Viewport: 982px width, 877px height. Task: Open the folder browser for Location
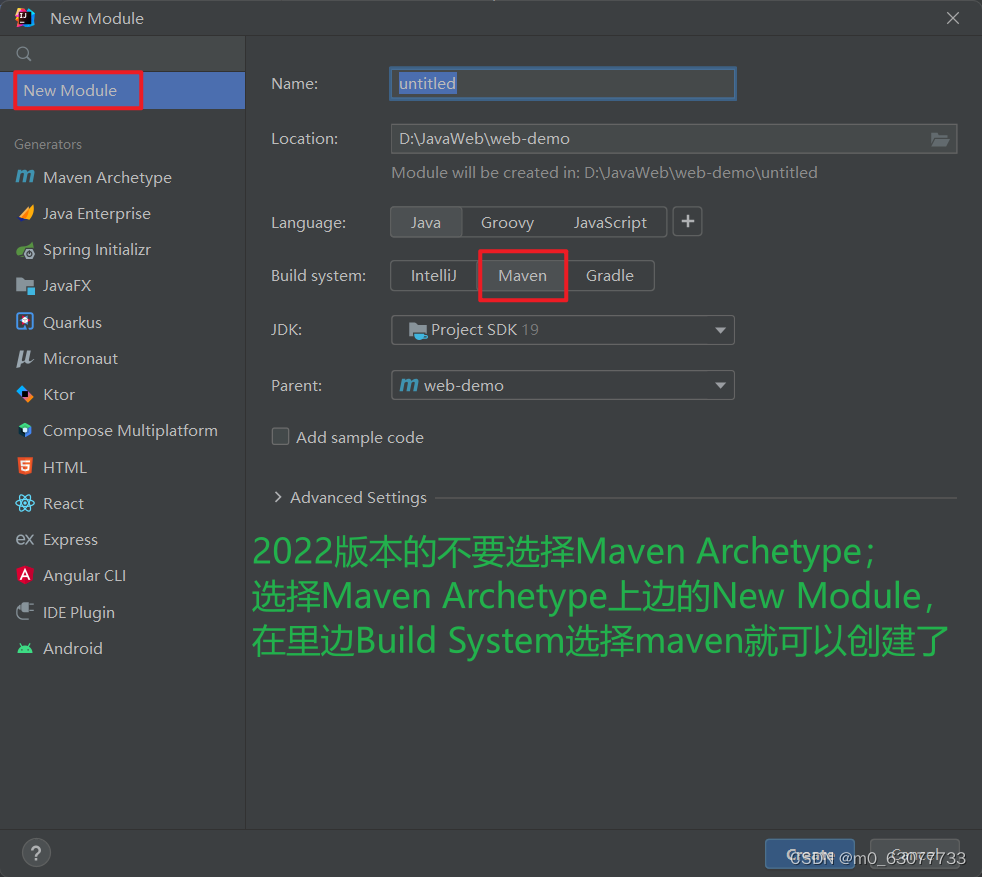[940, 139]
